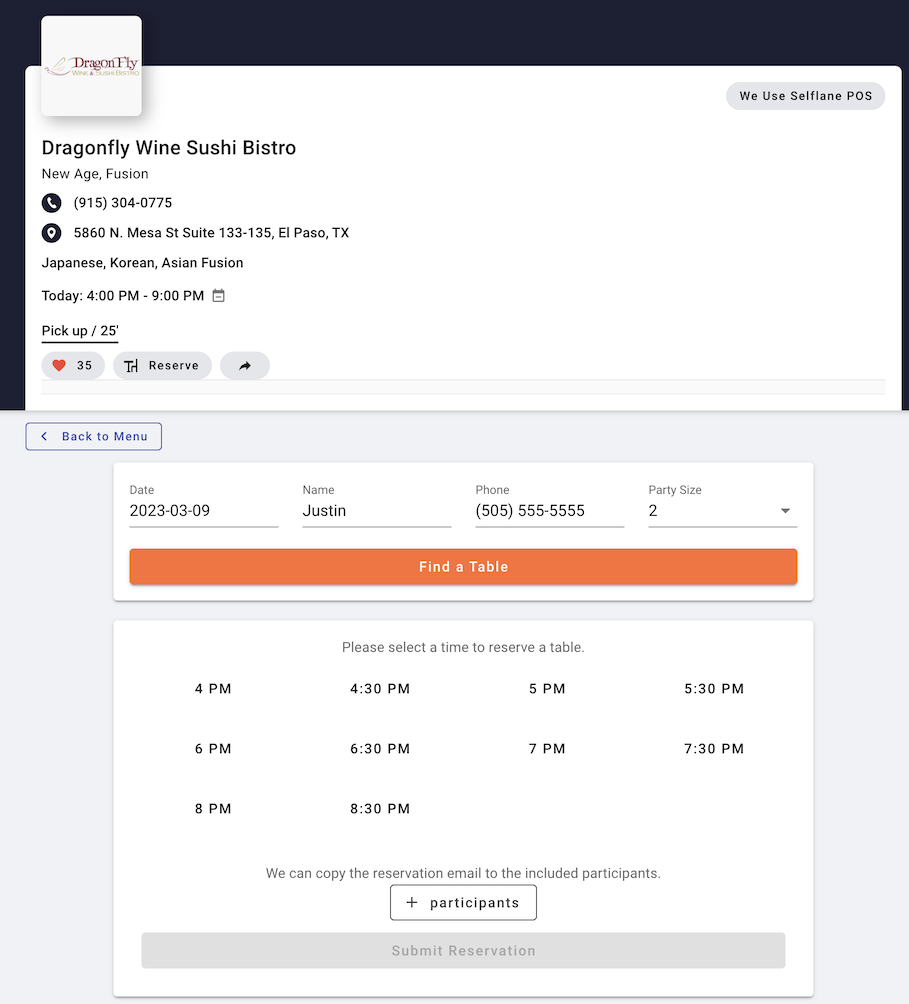Click the share arrow icon
This screenshot has height=1004, width=909.
coord(244,365)
